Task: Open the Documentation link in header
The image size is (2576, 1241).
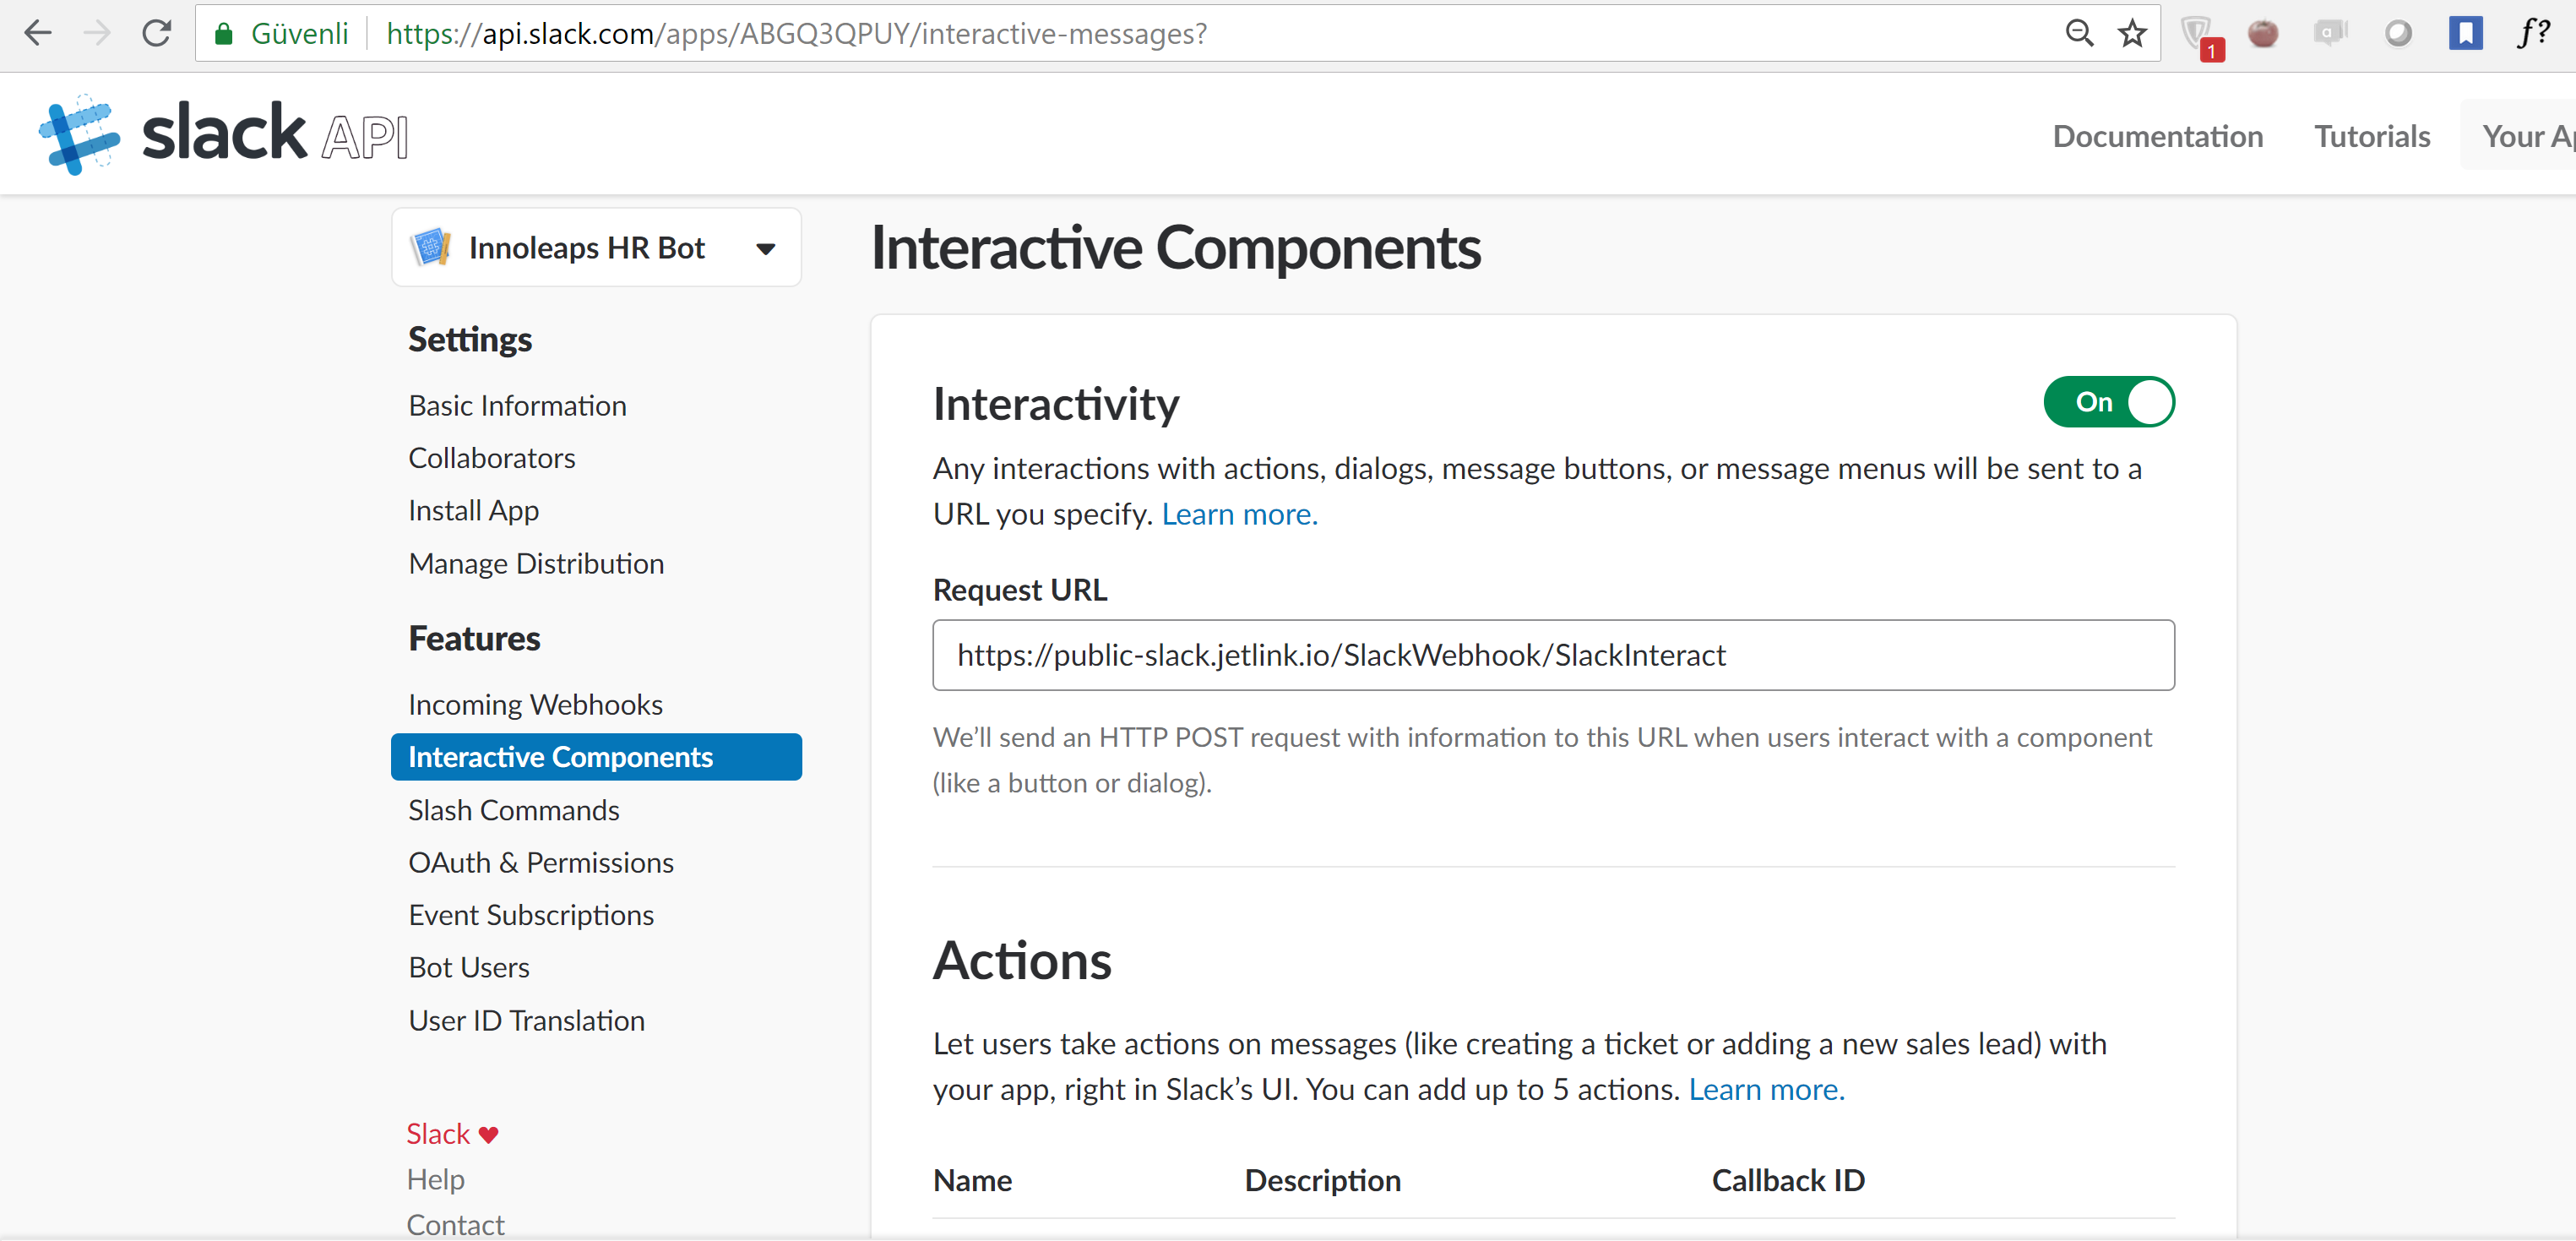Action: [2157, 136]
